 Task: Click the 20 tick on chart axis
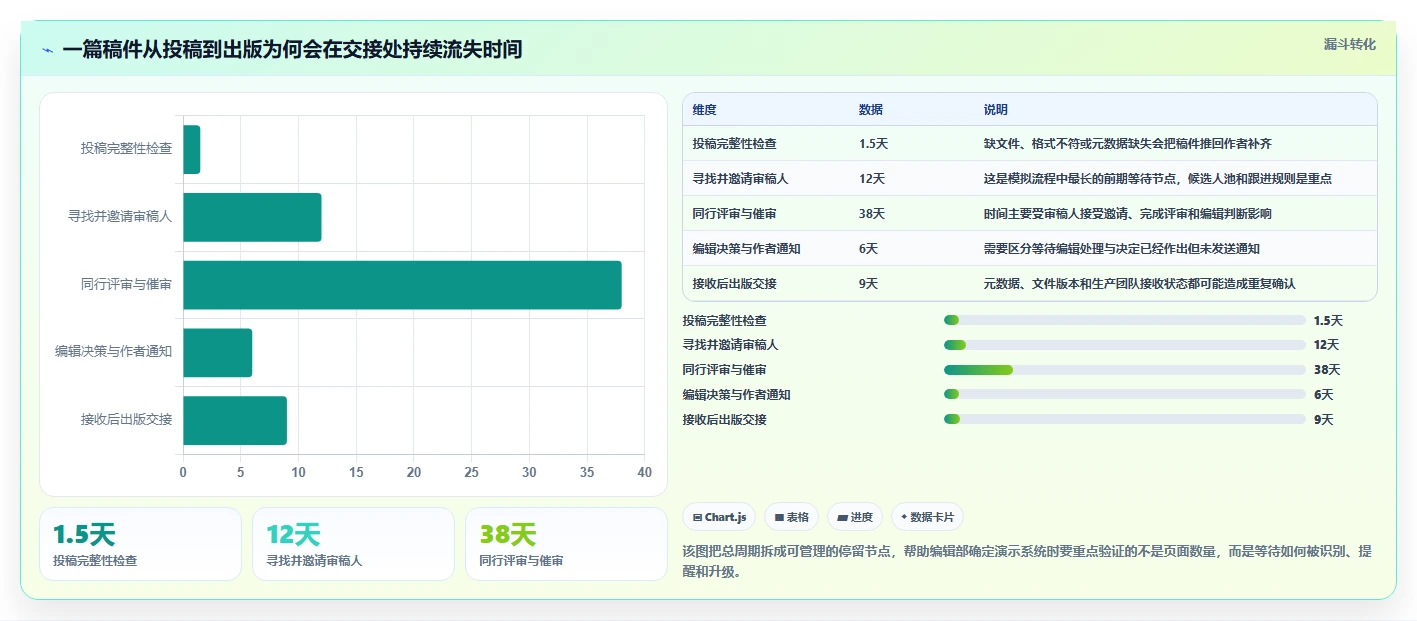(x=413, y=472)
